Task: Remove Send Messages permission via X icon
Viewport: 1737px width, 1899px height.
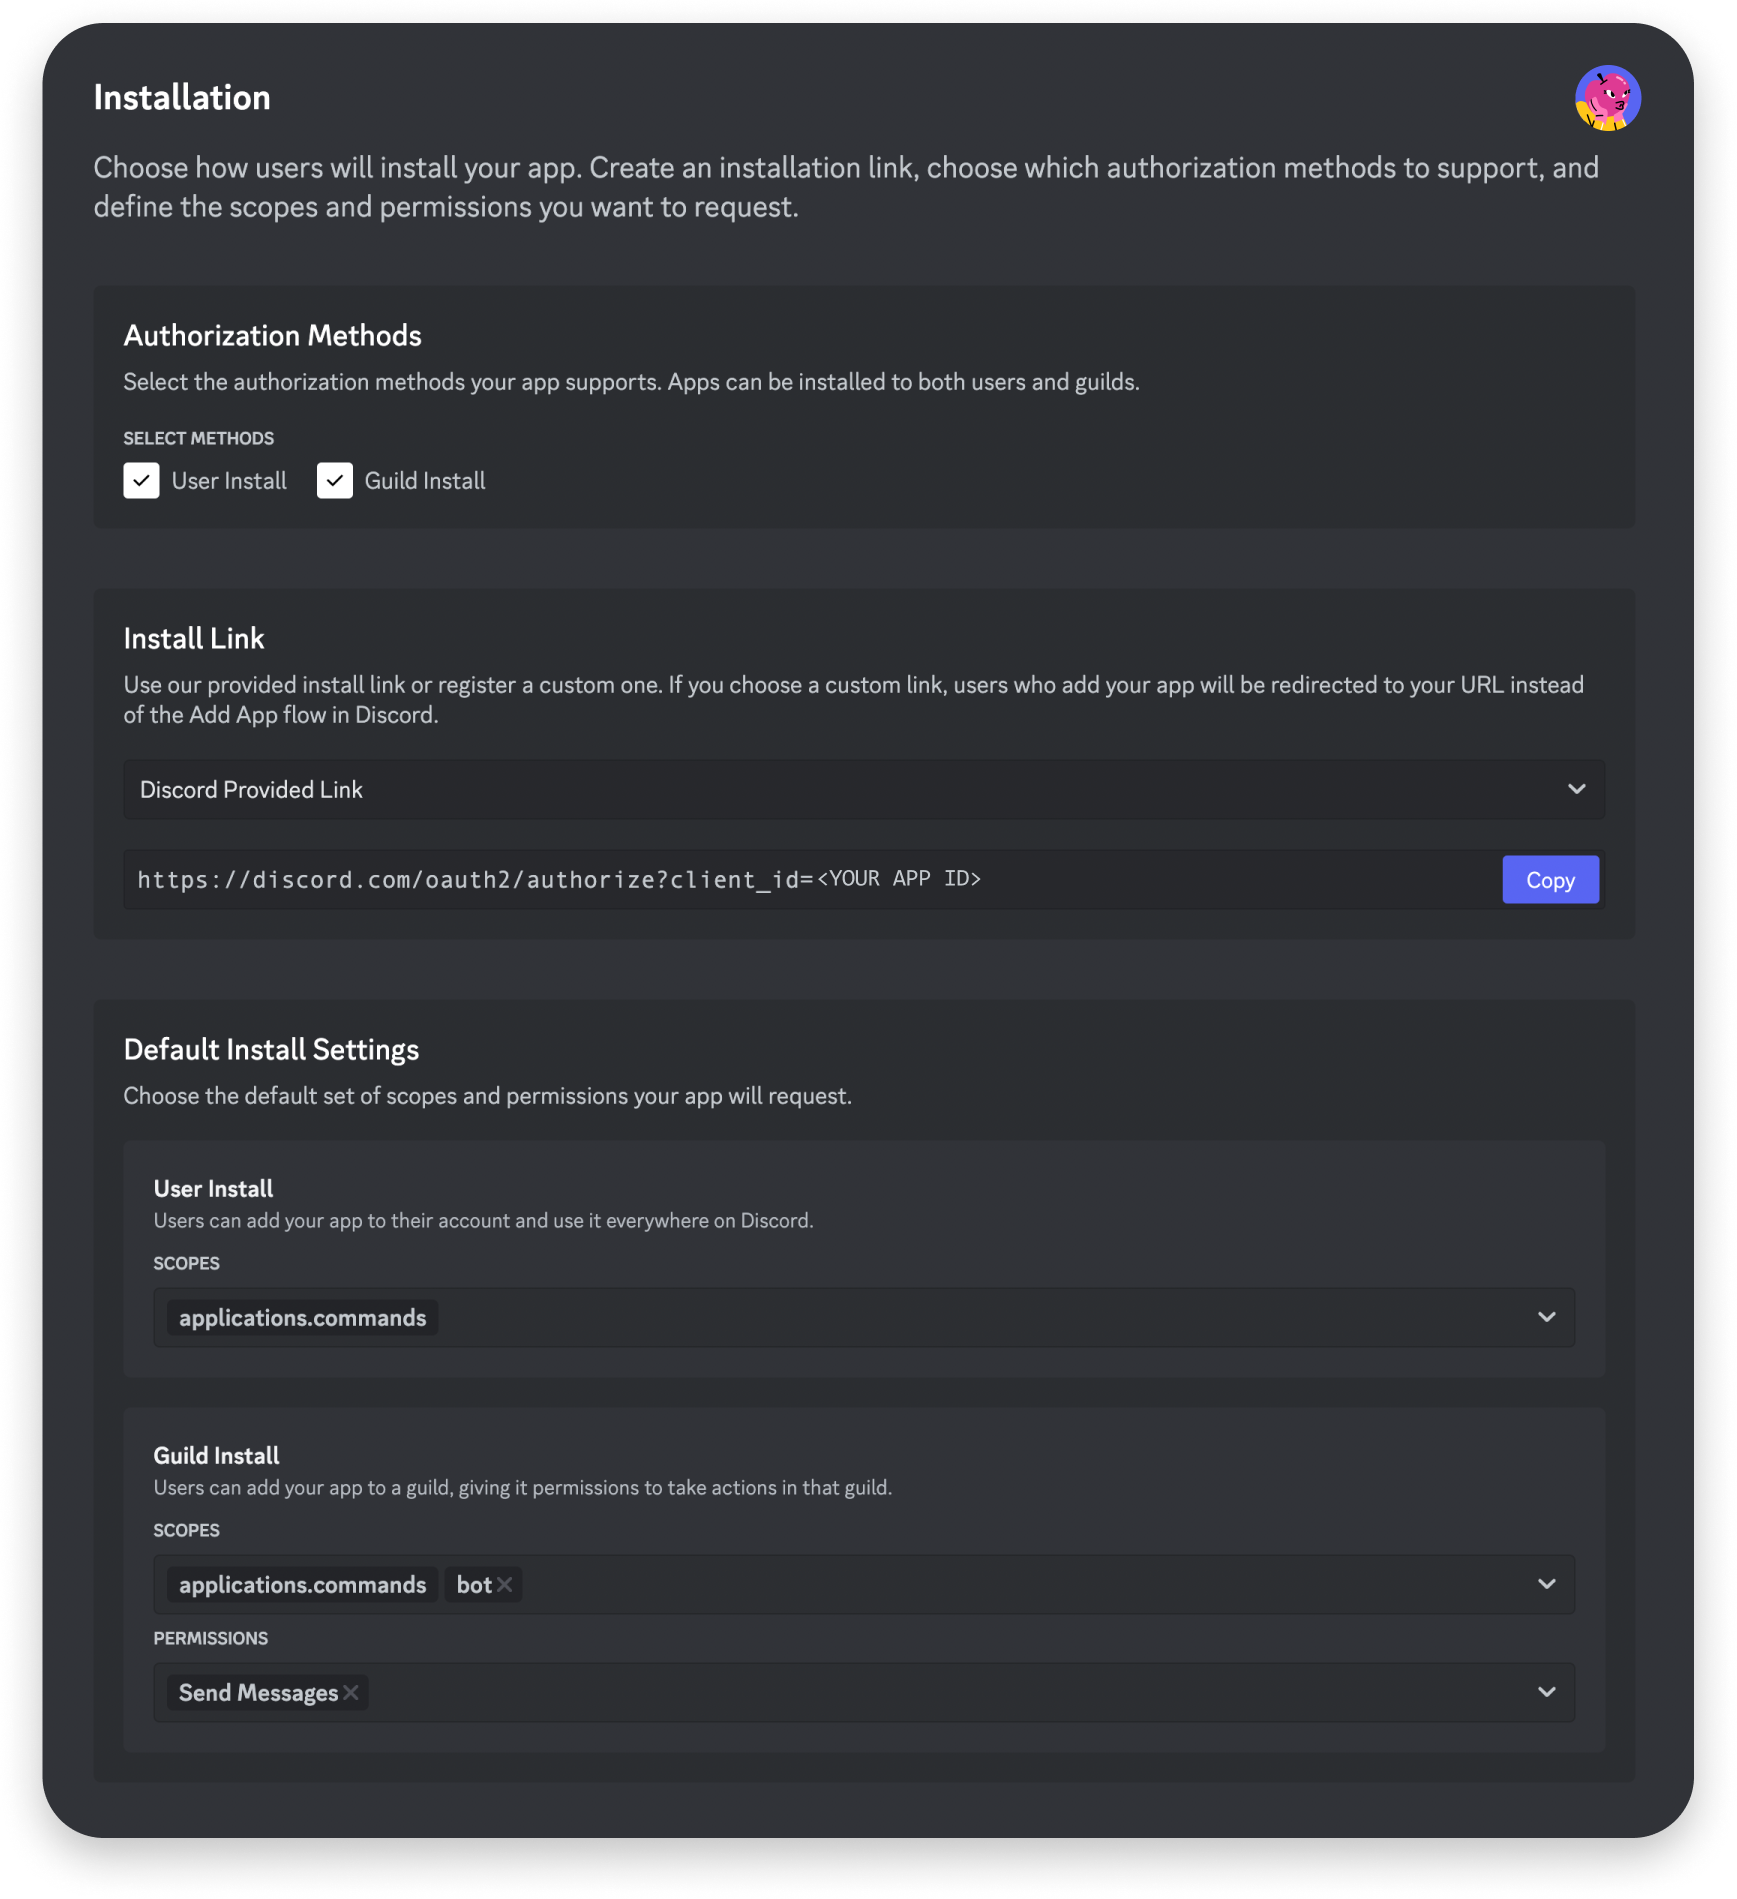Action: [x=351, y=1692]
